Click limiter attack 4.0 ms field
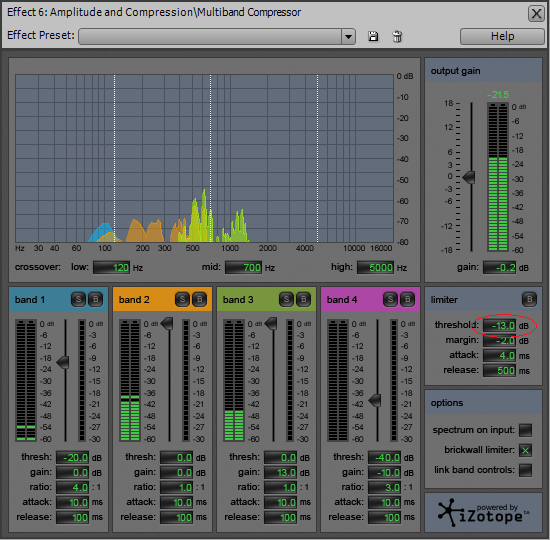Viewport: 550px width, 540px height. (x=499, y=356)
